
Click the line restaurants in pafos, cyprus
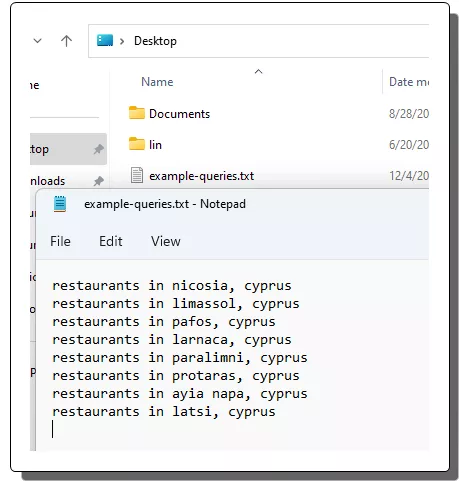(x=164, y=322)
